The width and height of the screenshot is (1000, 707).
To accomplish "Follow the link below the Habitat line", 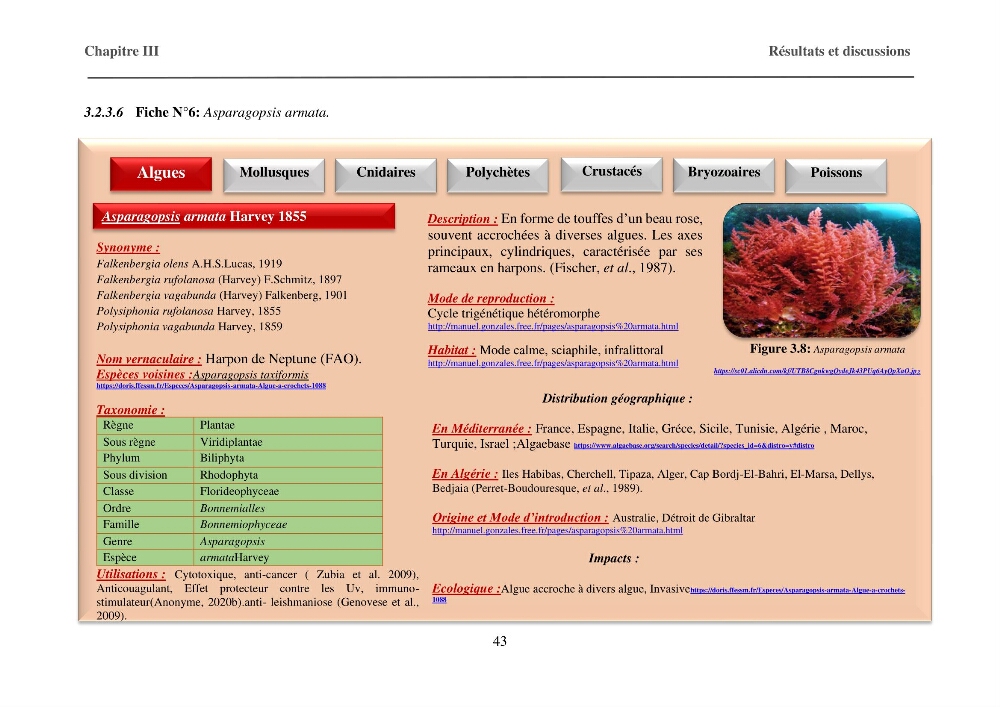I will point(553,363).
